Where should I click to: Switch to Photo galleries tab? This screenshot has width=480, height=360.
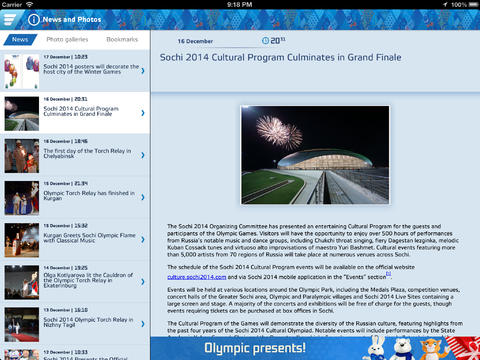pyautogui.click(x=67, y=39)
